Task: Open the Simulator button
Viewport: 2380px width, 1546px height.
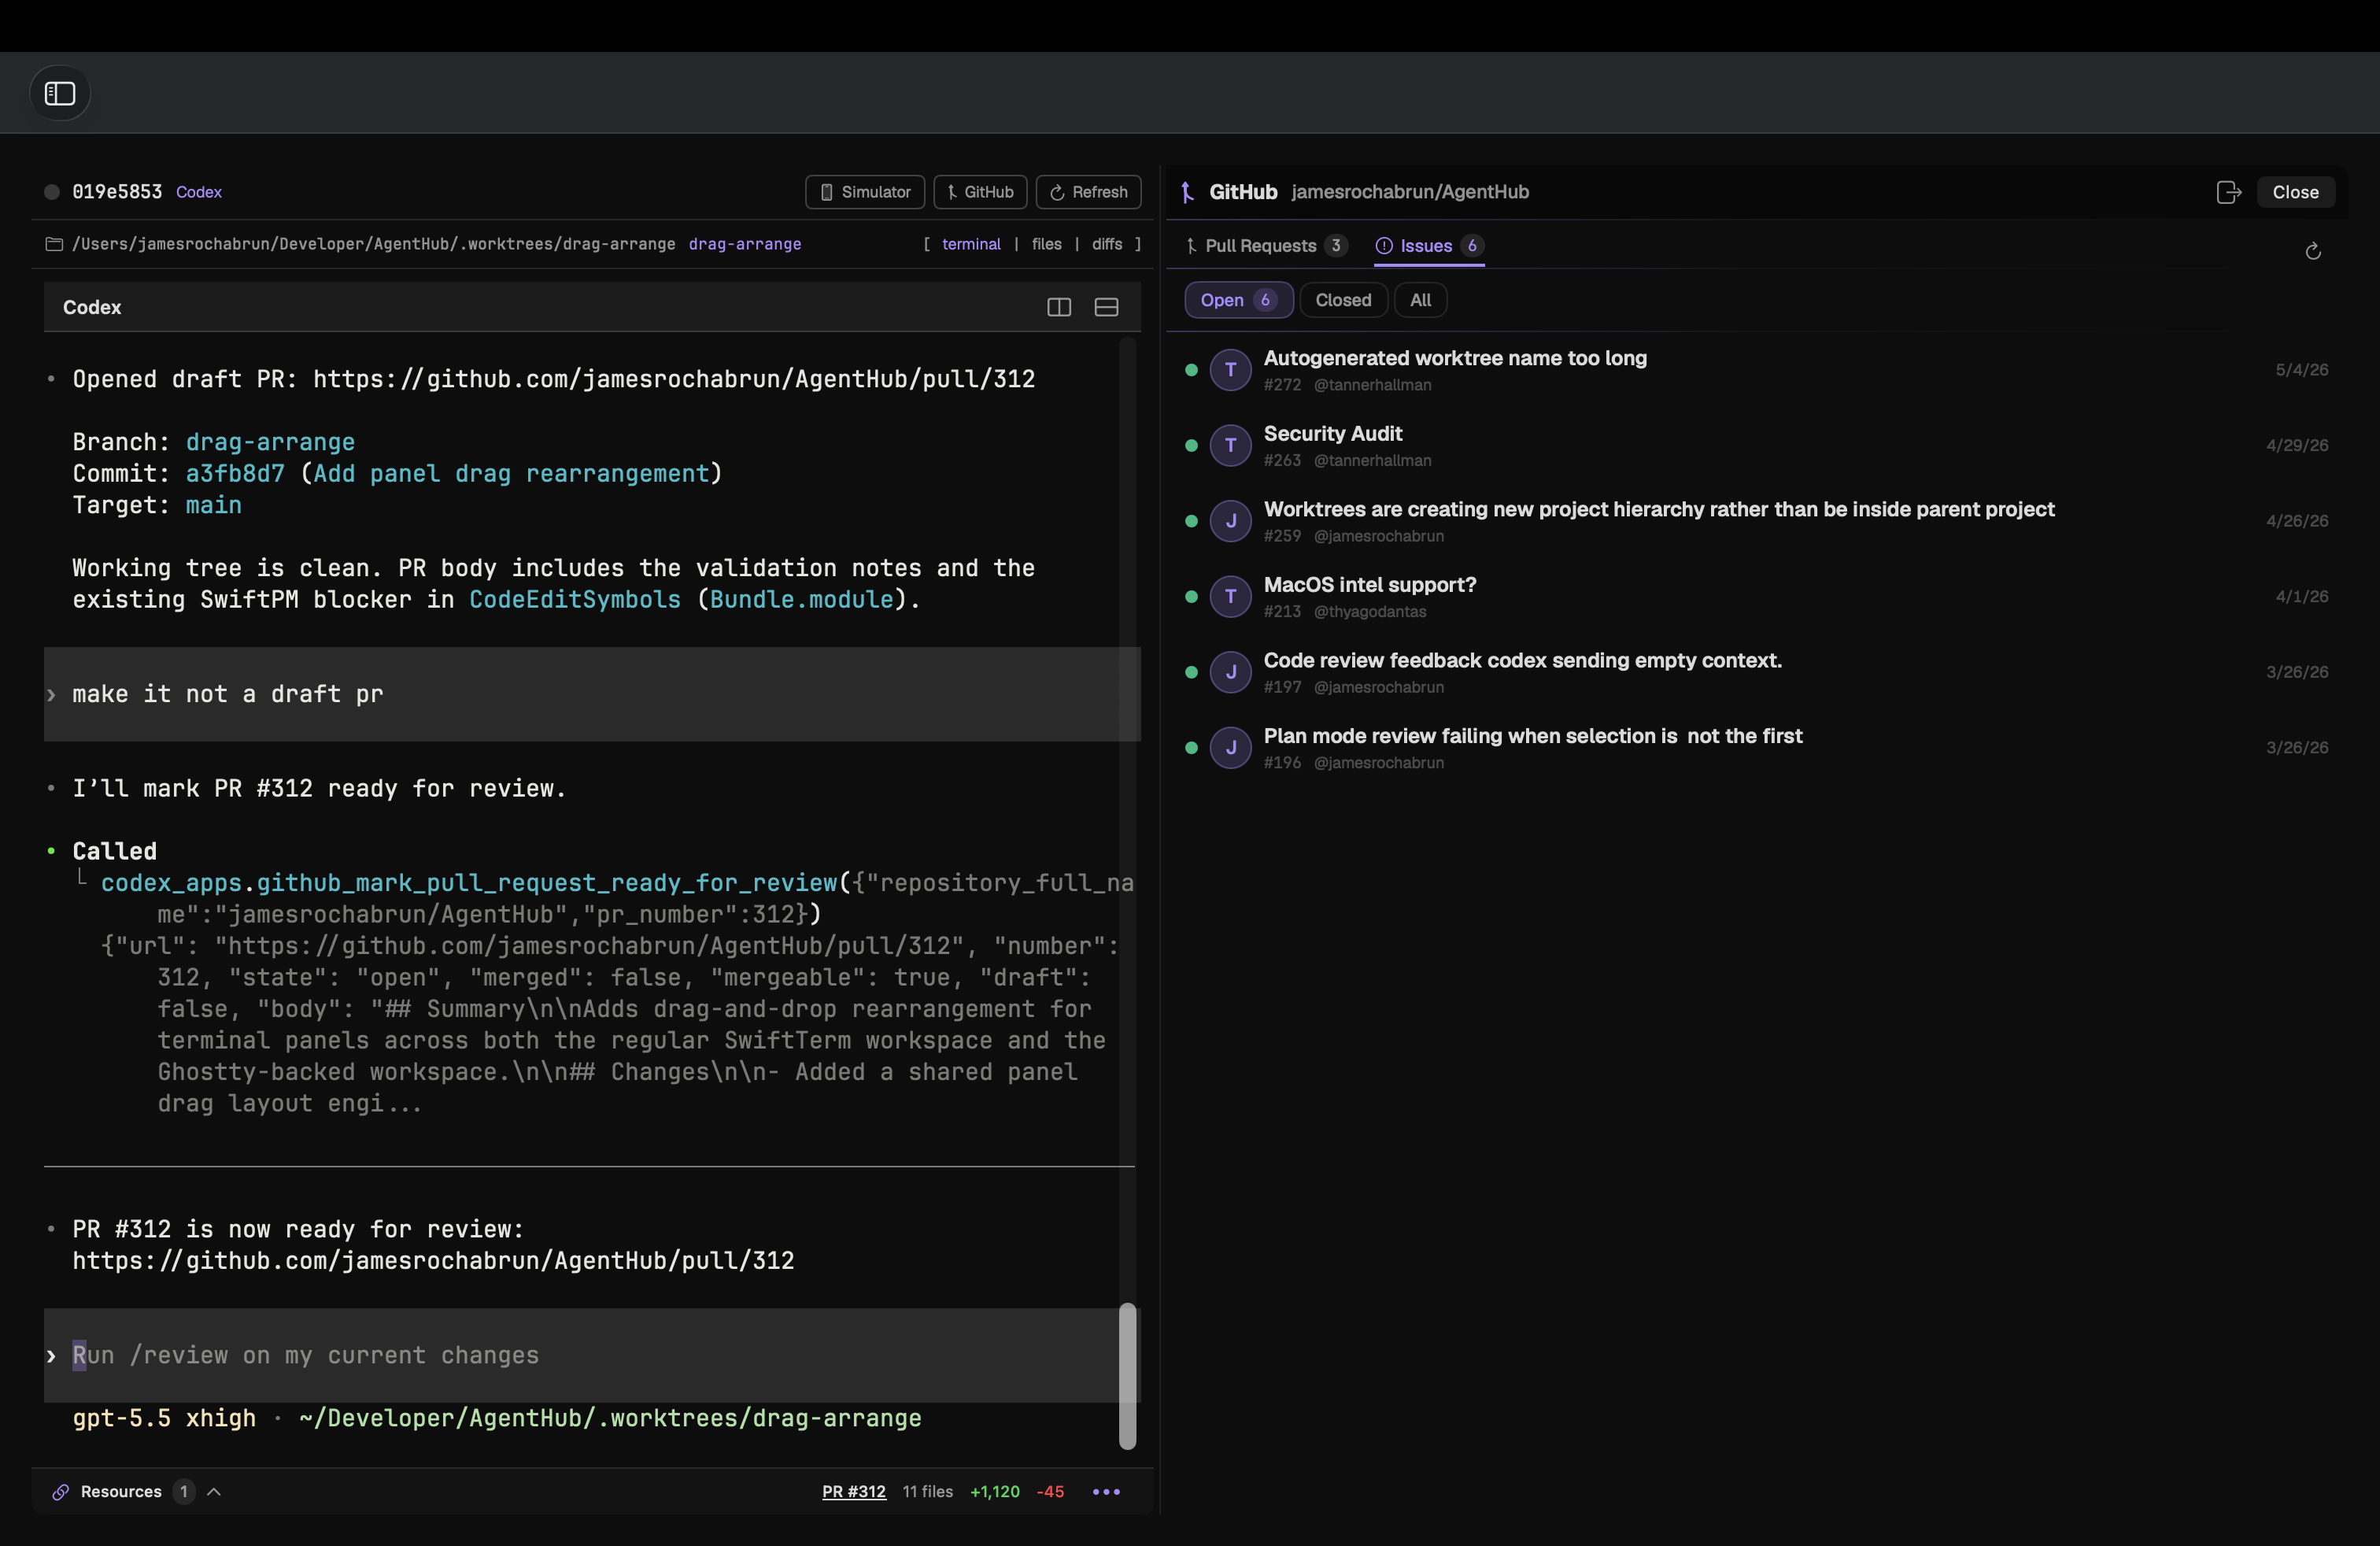Action: click(x=865, y=192)
